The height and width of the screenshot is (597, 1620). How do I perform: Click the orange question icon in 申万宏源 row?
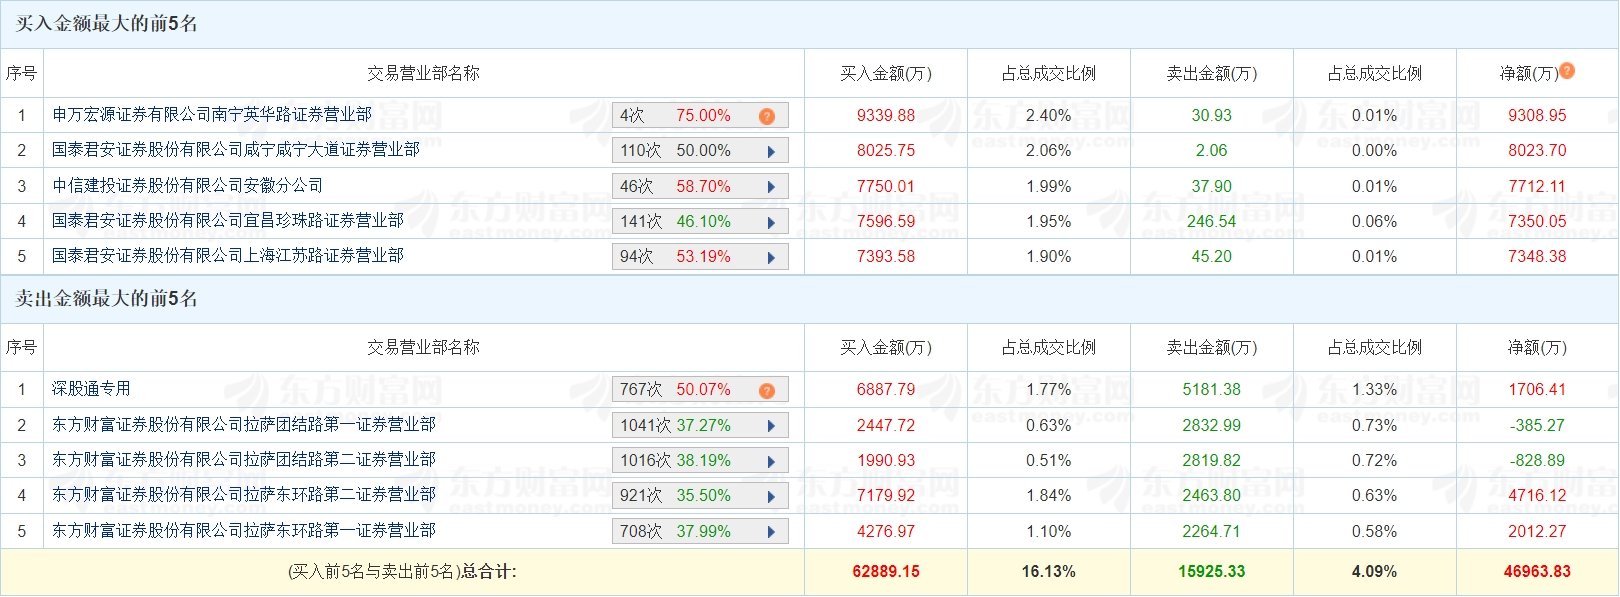pyautogui.click(x=767, y=116)
